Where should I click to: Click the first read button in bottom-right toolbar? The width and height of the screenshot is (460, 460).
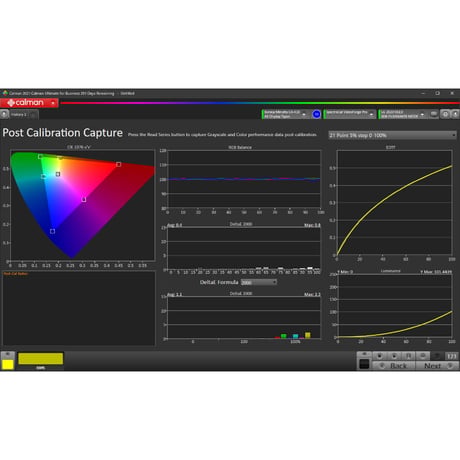point(379,356)
